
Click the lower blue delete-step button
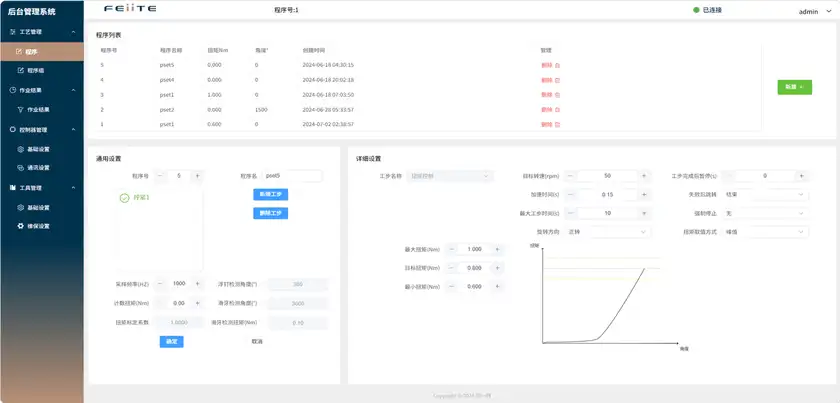[271, 213]
